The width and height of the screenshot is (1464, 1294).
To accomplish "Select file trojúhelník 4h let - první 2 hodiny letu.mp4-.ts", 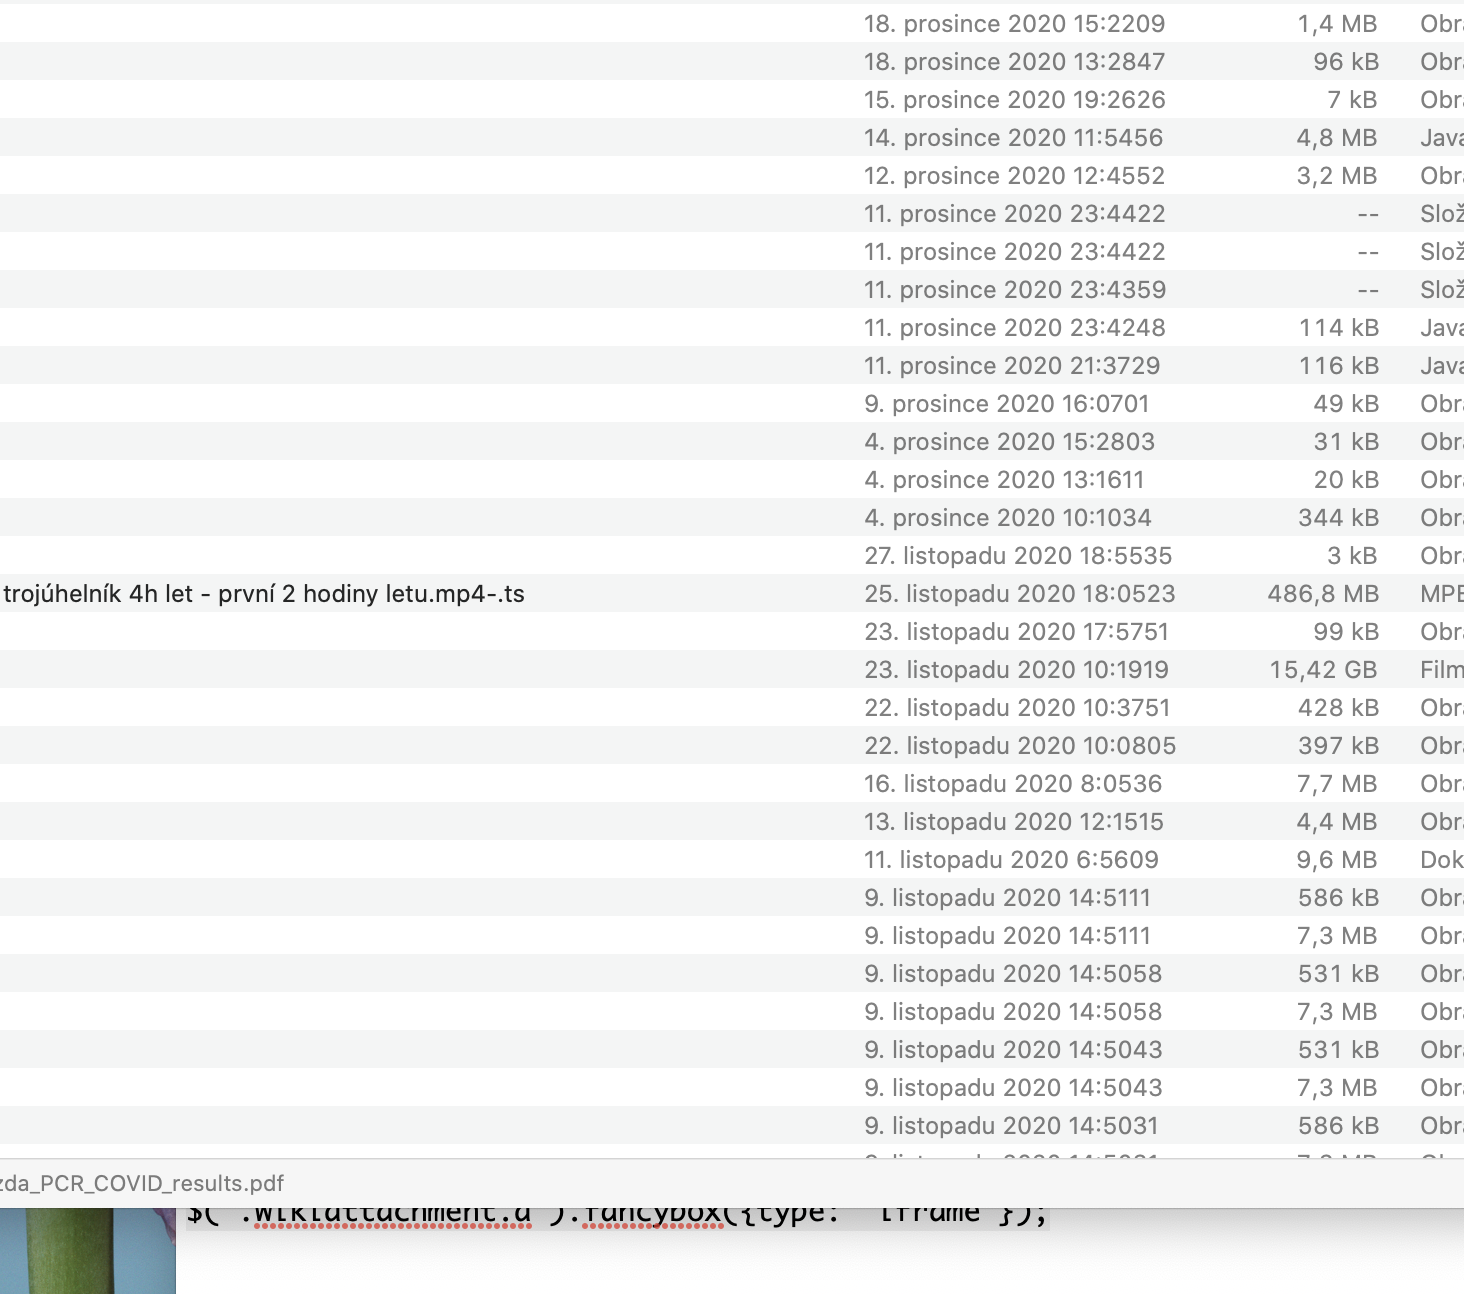I will coord(264,594).
